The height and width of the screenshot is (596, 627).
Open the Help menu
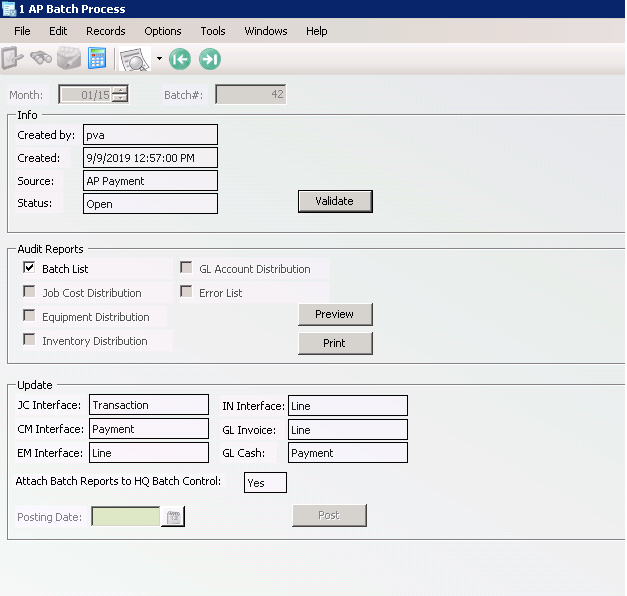tap(316, 31)
